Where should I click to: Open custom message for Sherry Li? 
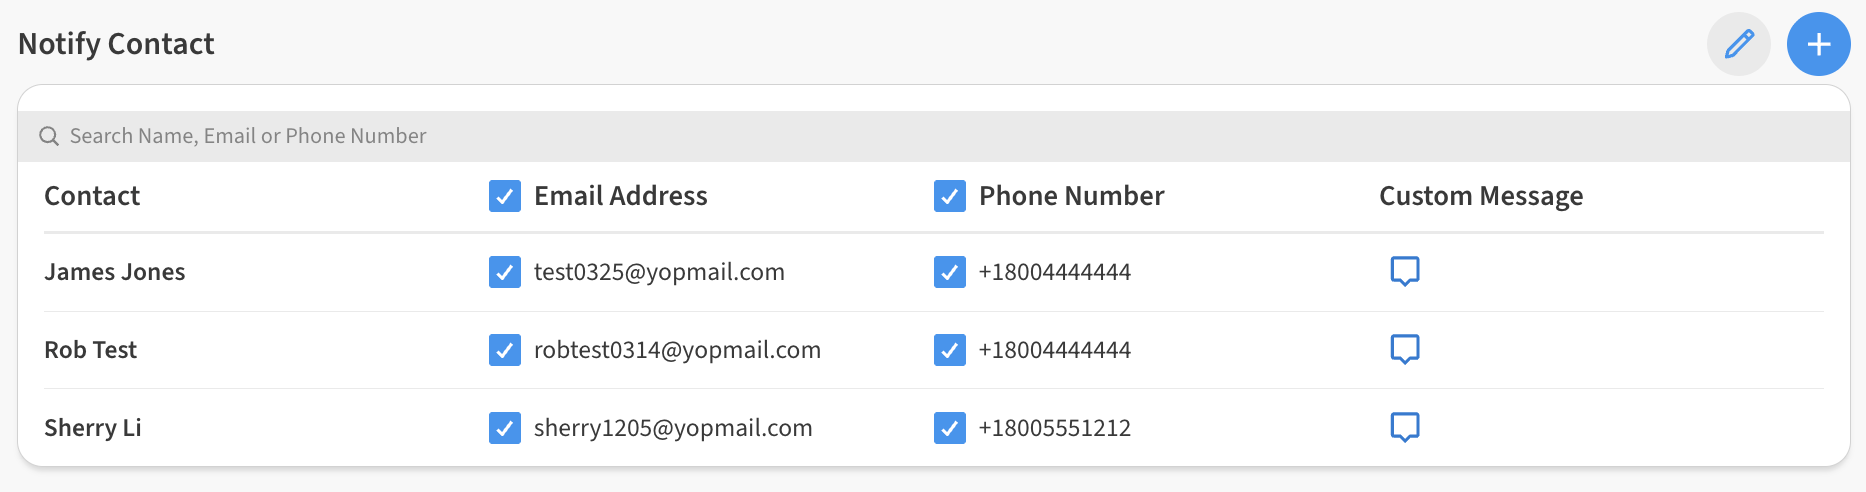tap(1405, 427)
